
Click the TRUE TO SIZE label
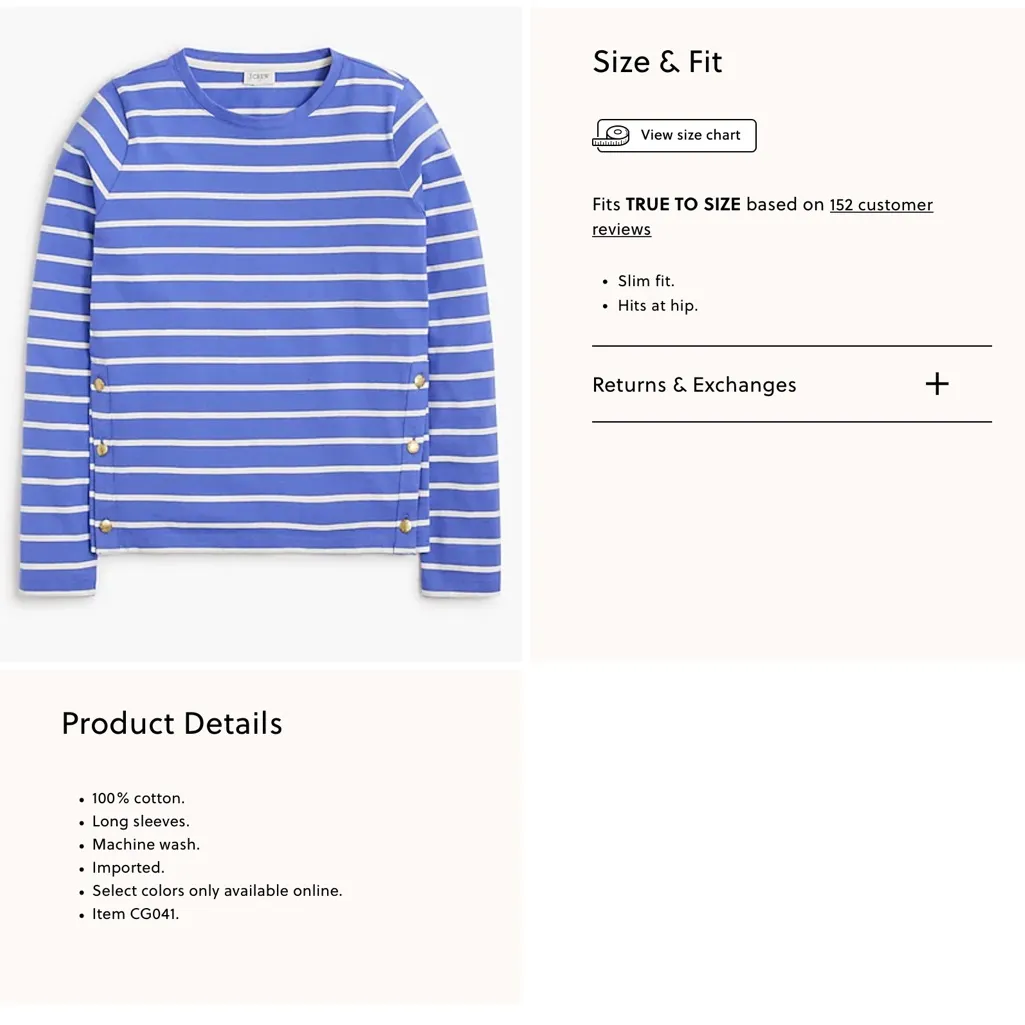pos(683,203)
